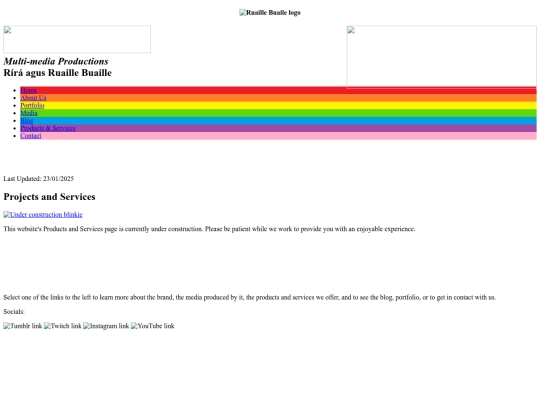Click the Ruaille Buaille logo image
This screenshot has width=540, height=405.
click(x=270, y=13)
